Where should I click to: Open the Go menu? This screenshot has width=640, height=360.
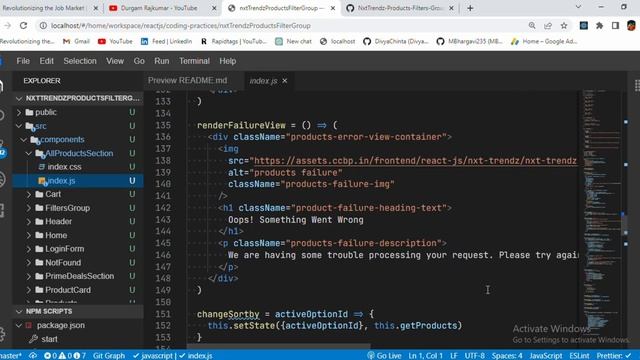click(x=139, y=61)
